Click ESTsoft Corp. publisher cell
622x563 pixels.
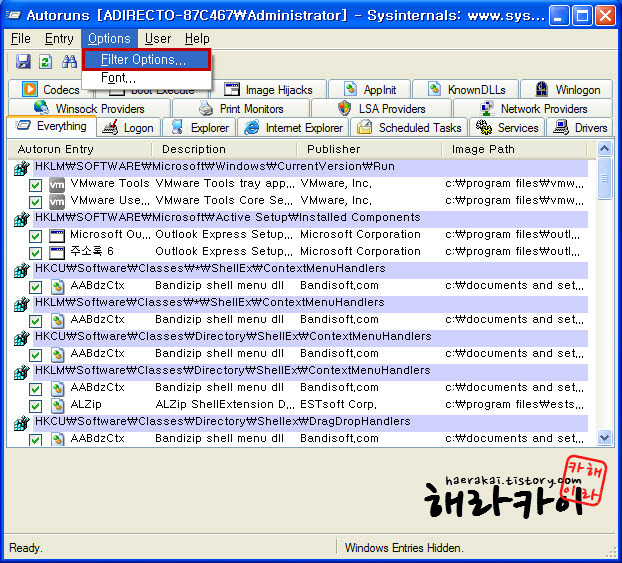[x=338, y=404]
